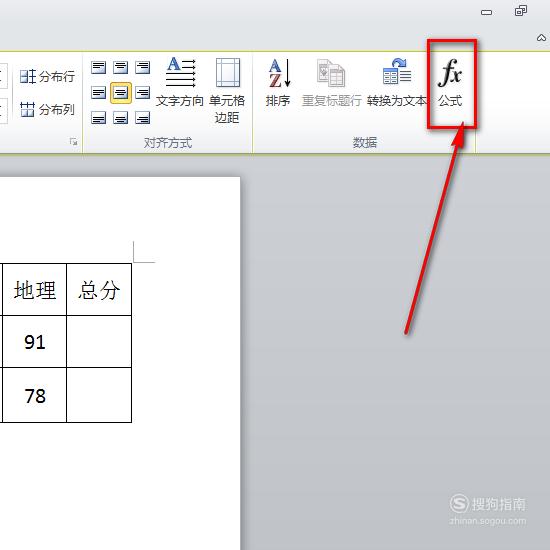The width and height of the screenshot is (550, 550).
Task: Align cell text bottom right
Action: click(143, 118)
